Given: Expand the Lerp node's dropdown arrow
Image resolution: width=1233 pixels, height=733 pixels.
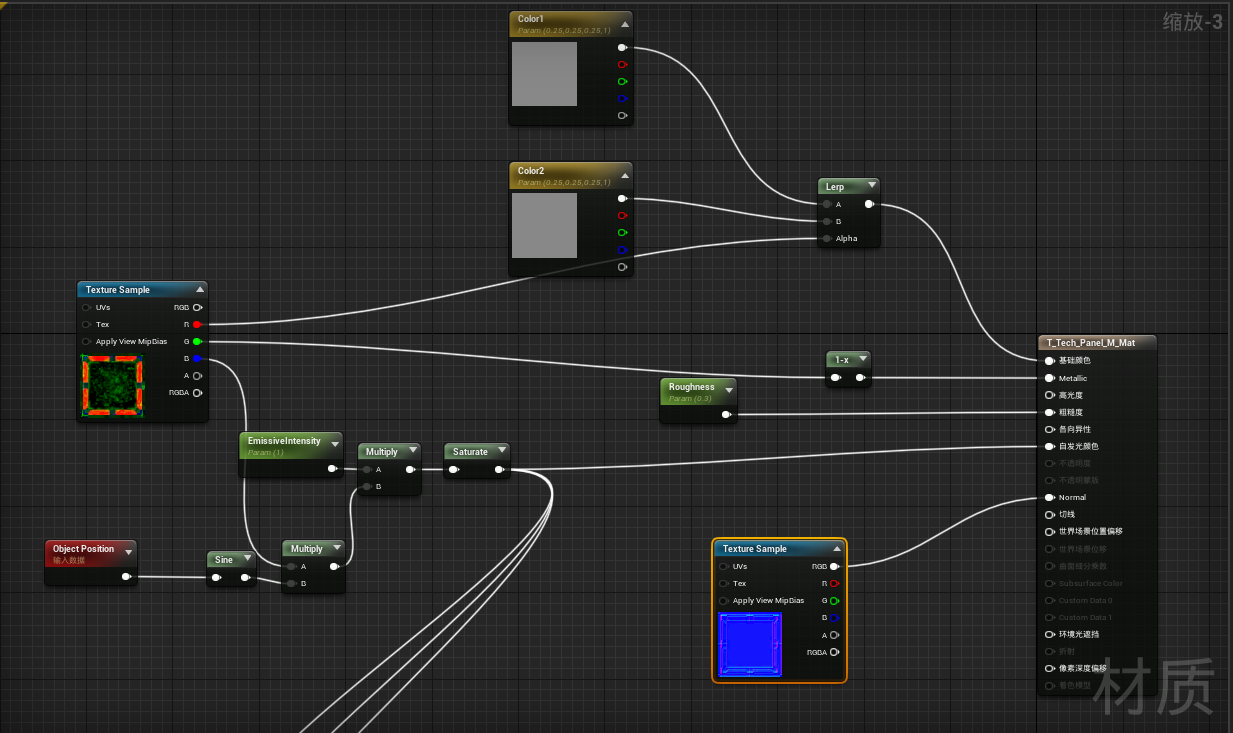Looking at the screenshot, I should [x=872, y=185].
